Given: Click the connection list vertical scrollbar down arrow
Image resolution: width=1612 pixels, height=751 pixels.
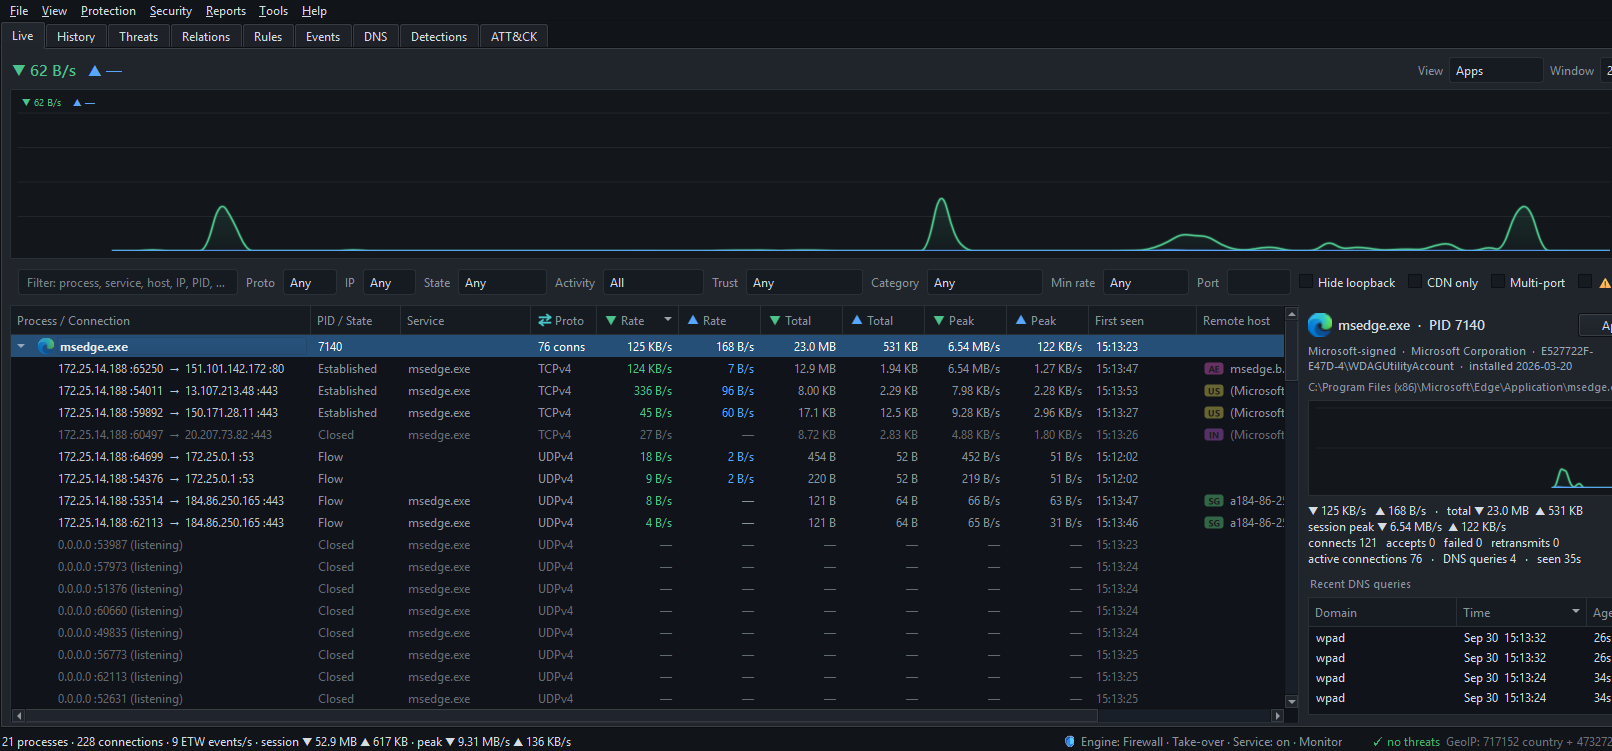Looking at the screenshot, I should pyautogui.click(x=1291, y=702).
